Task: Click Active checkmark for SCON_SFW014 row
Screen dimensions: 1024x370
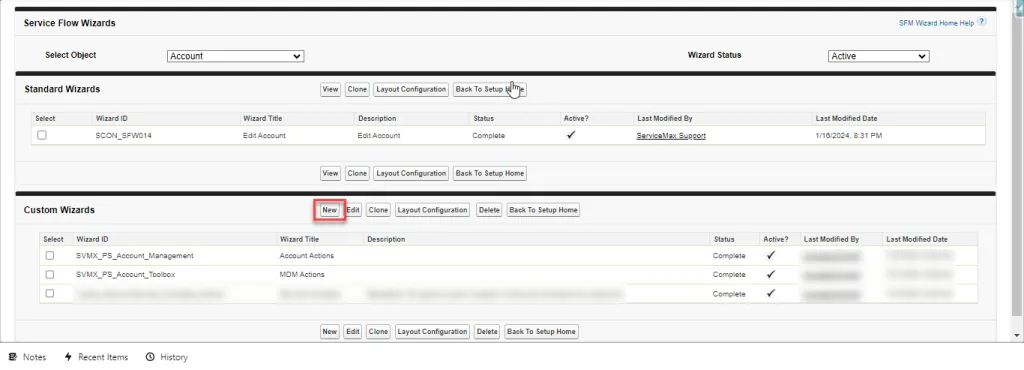Action: click(571, 135)
